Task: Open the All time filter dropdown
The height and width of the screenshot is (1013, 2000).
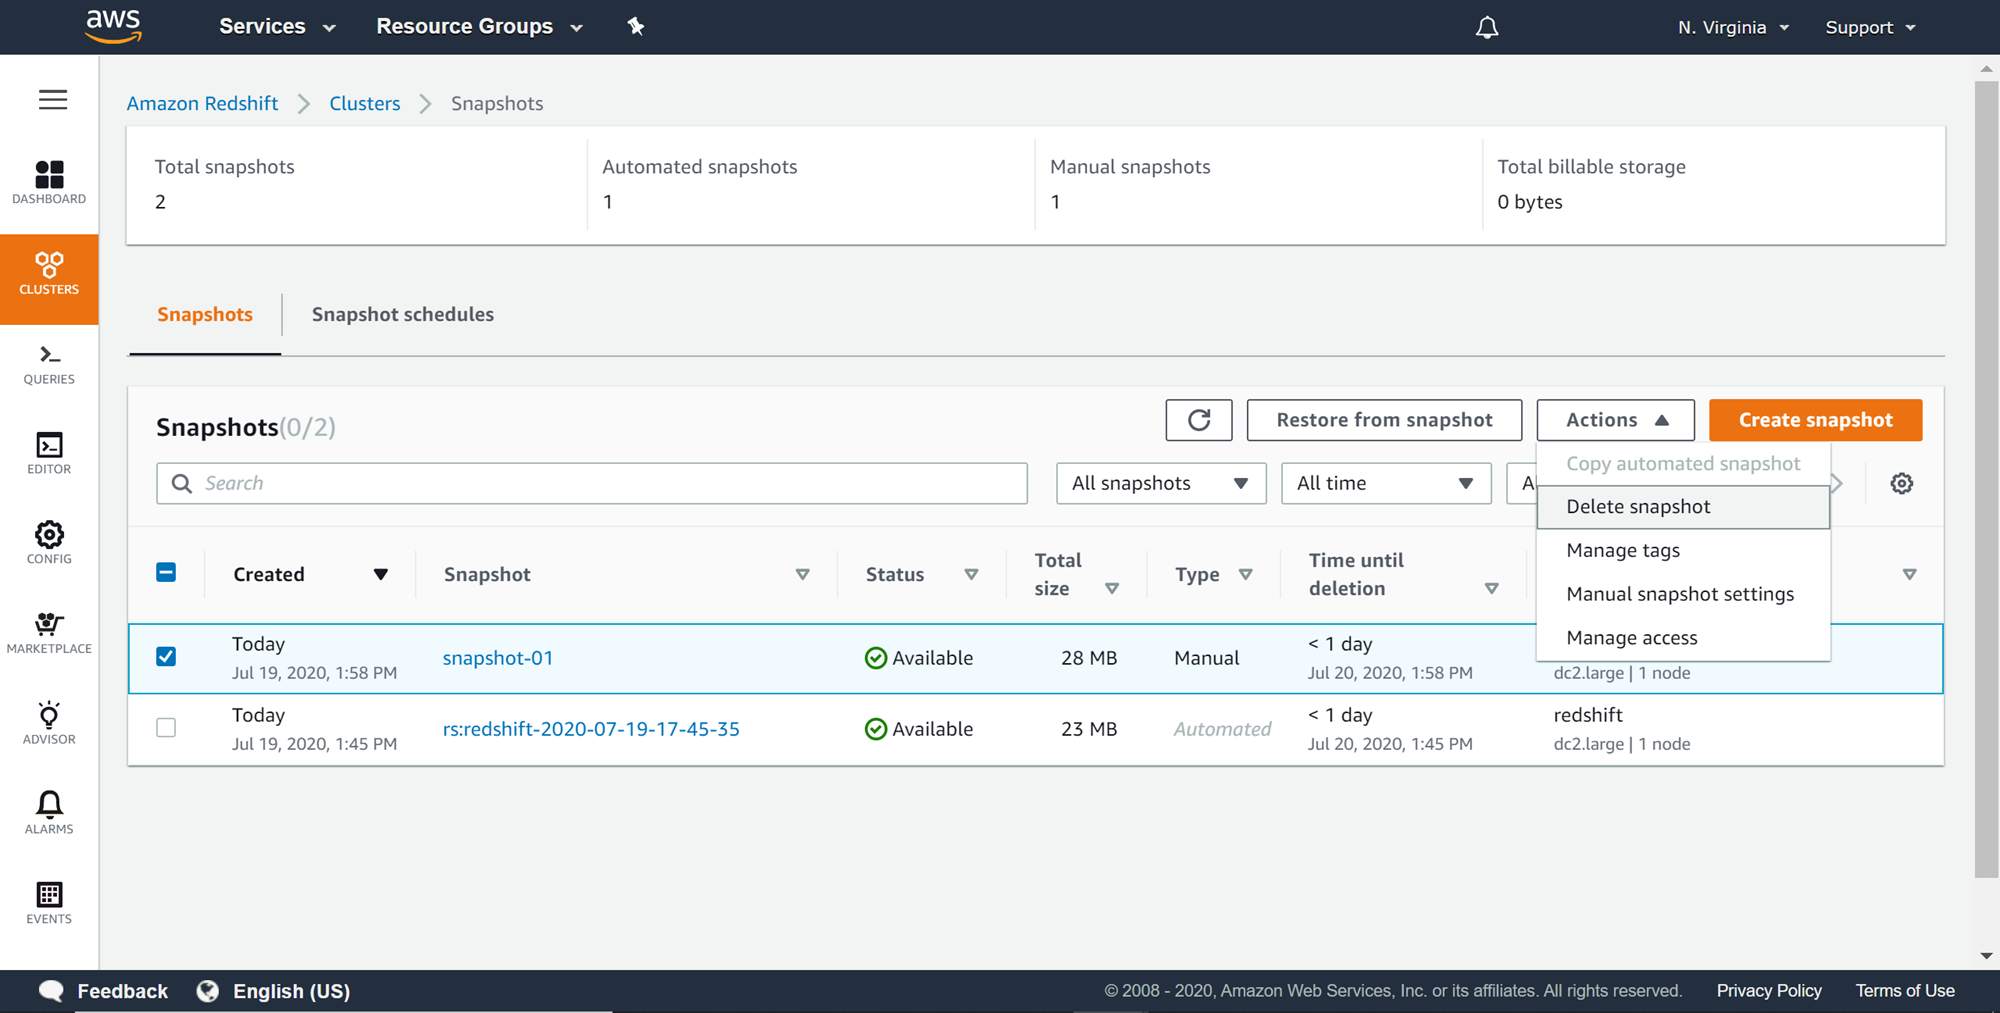Action: tap(1385, 483)
